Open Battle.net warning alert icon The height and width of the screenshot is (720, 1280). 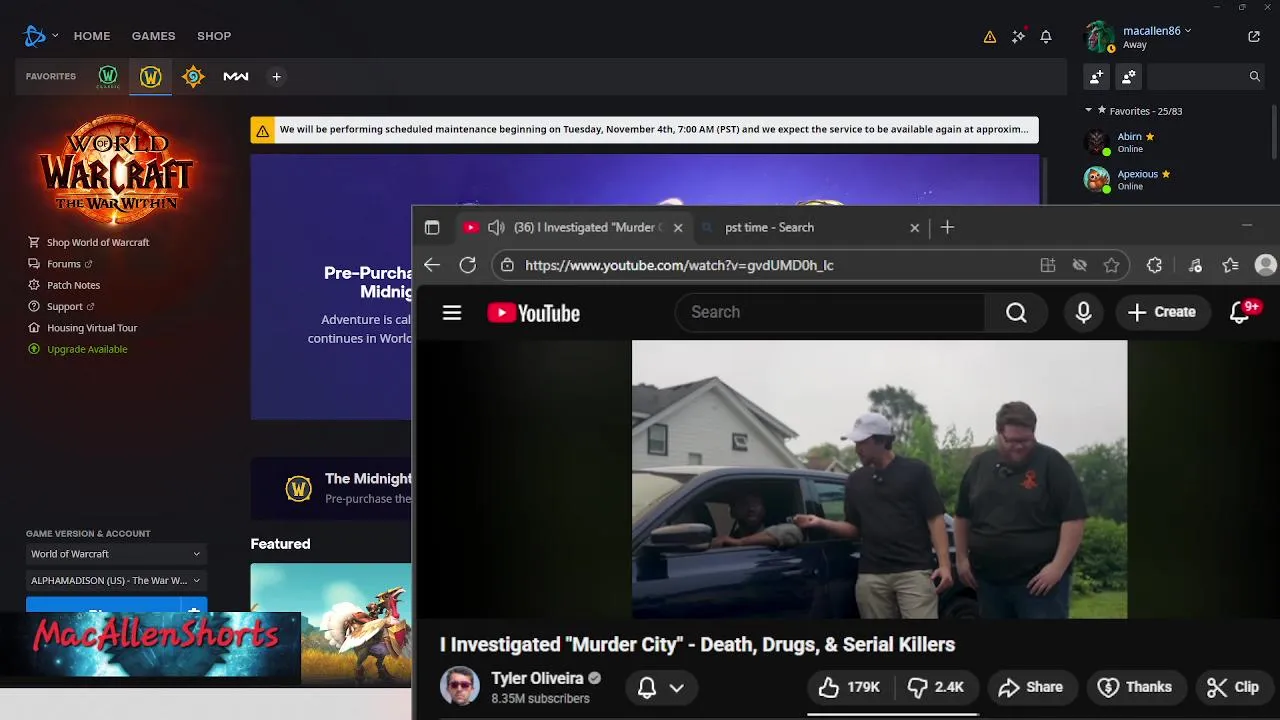[990, 37]
